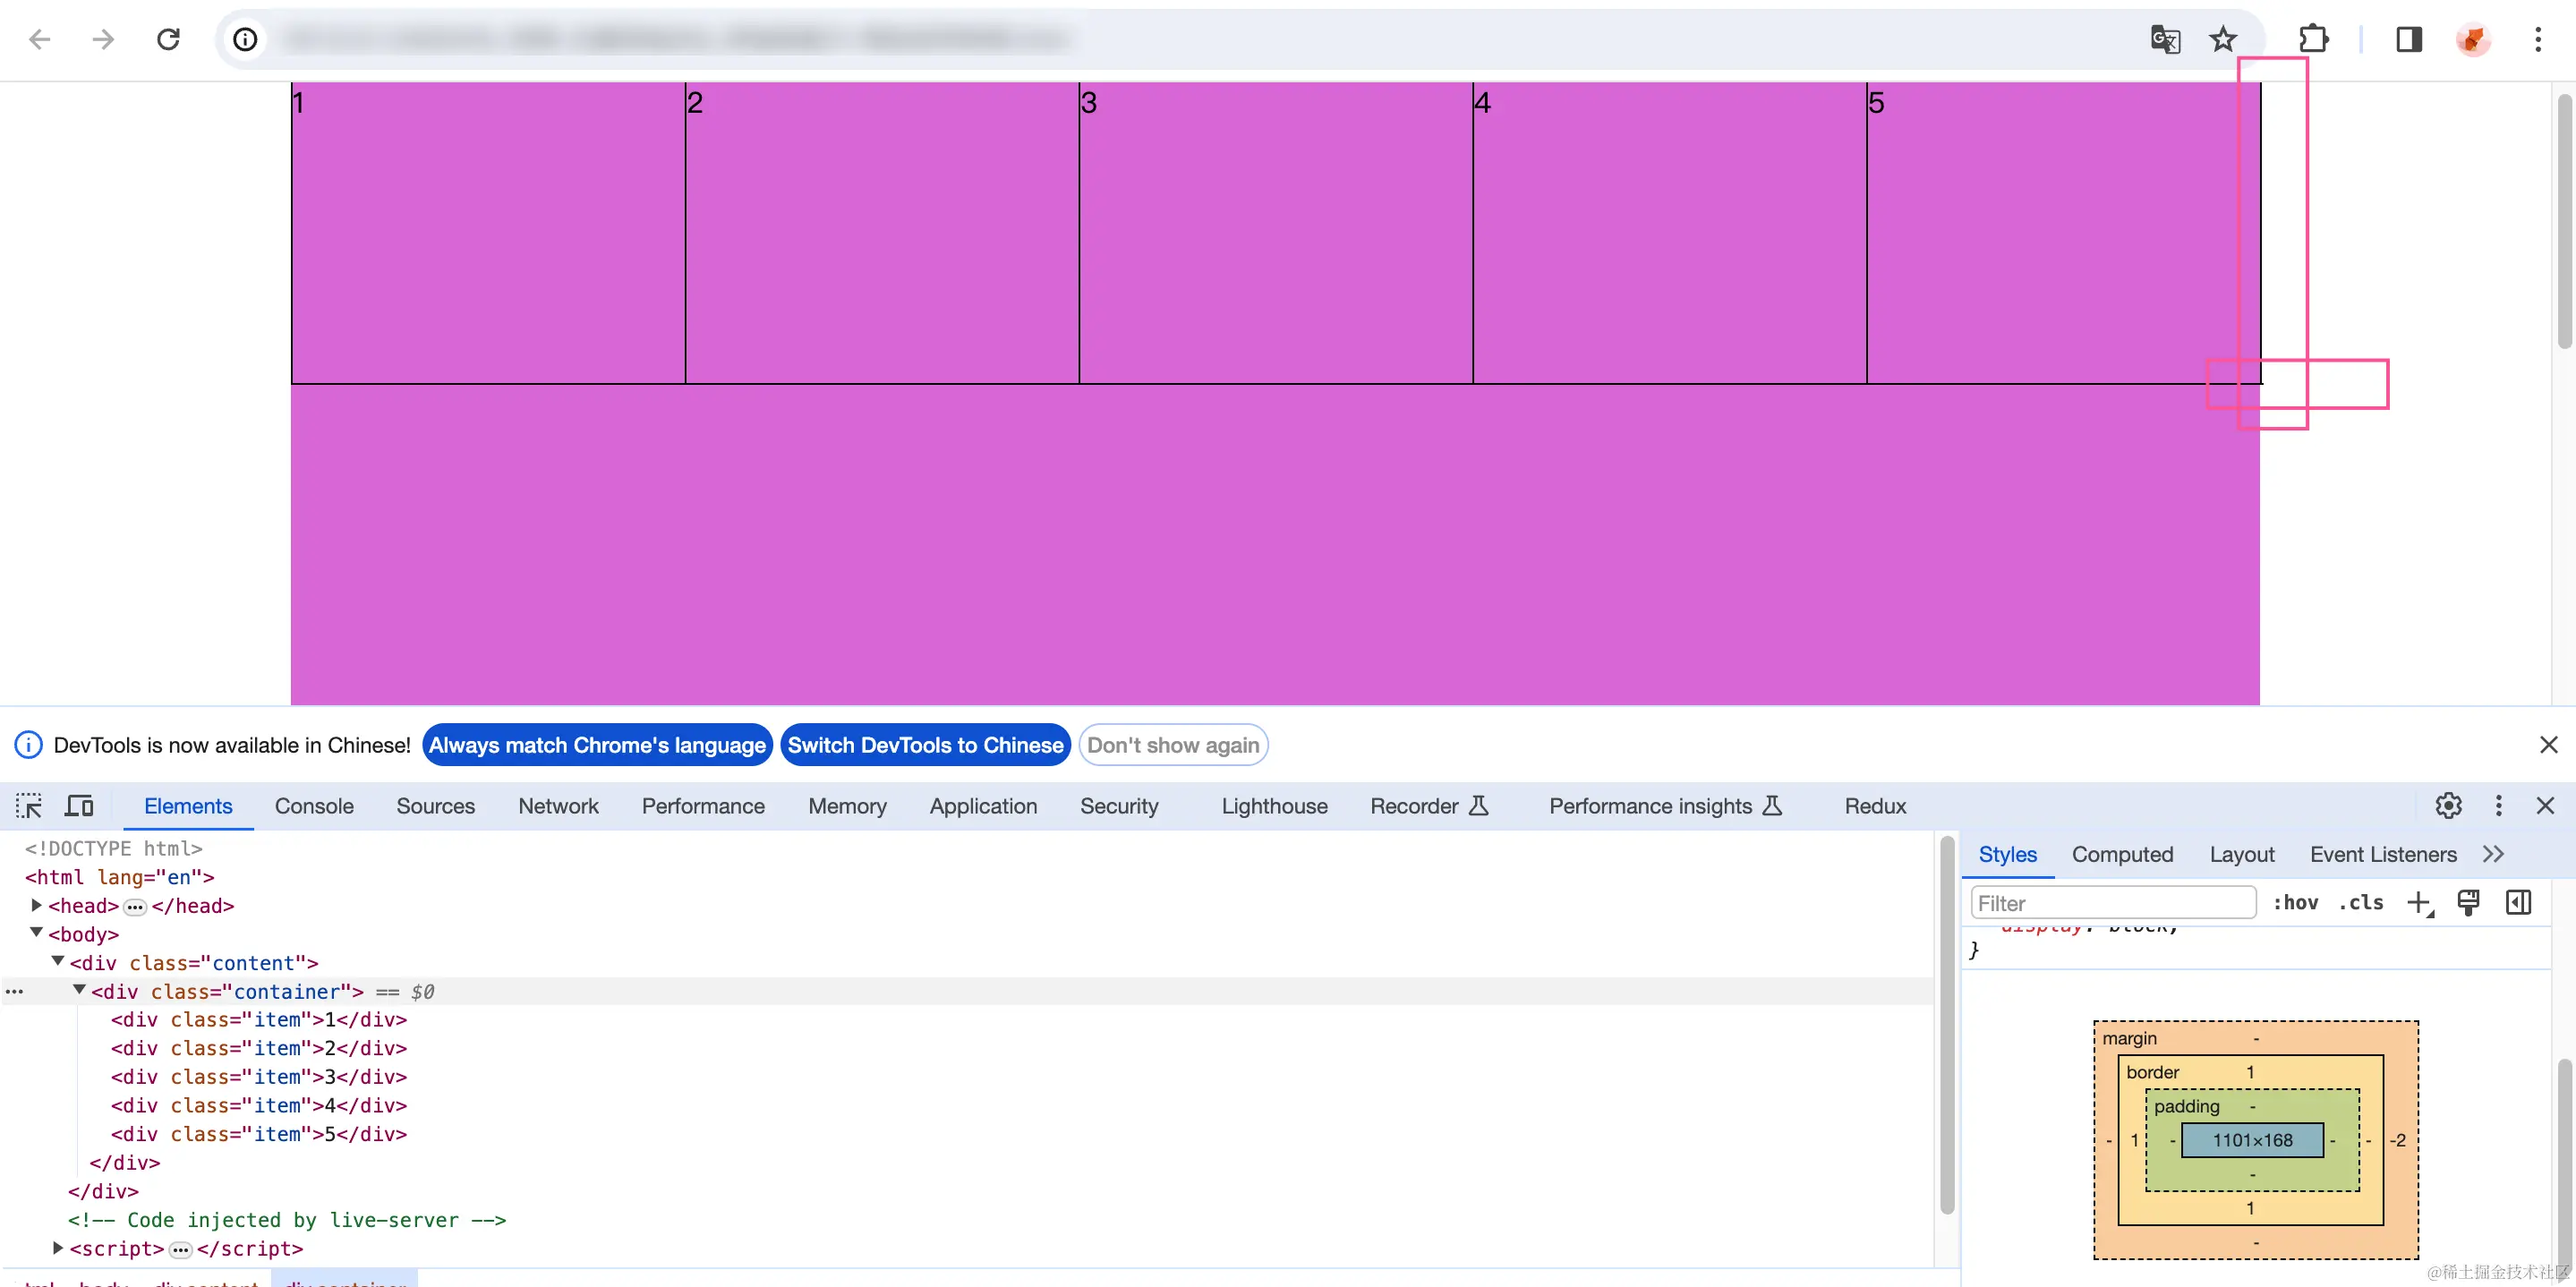The height and width of the screenshot is (1287, 2576).
Task: Open the Computed tab
Action: pyautogui.click(x=2122, y=854)
